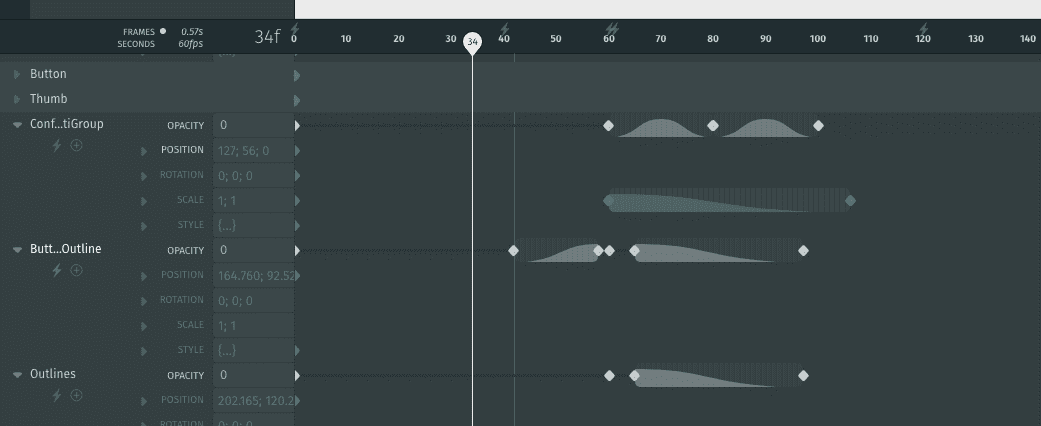
Task: Click lightning marker at frame 120 on ruler
Action: tap(923, 29)
